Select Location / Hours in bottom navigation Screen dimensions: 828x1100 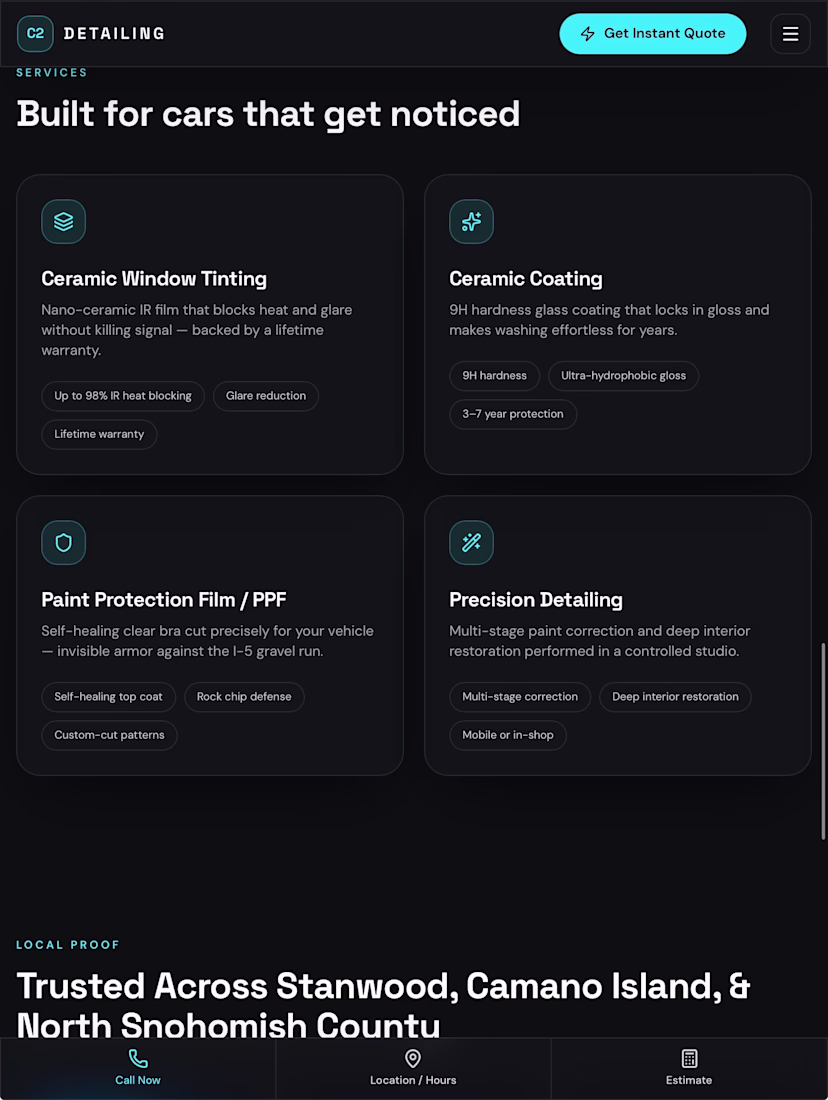coord(413,1068)
